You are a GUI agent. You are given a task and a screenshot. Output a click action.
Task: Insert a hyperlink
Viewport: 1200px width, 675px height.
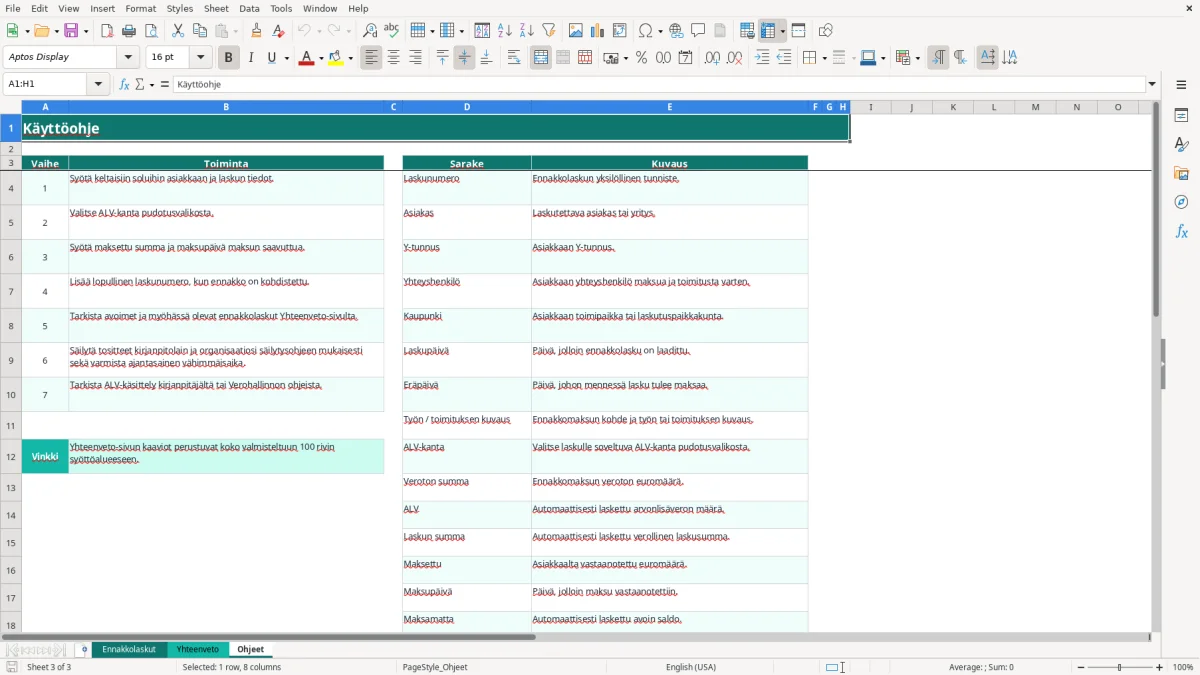(x=676, y=31)
